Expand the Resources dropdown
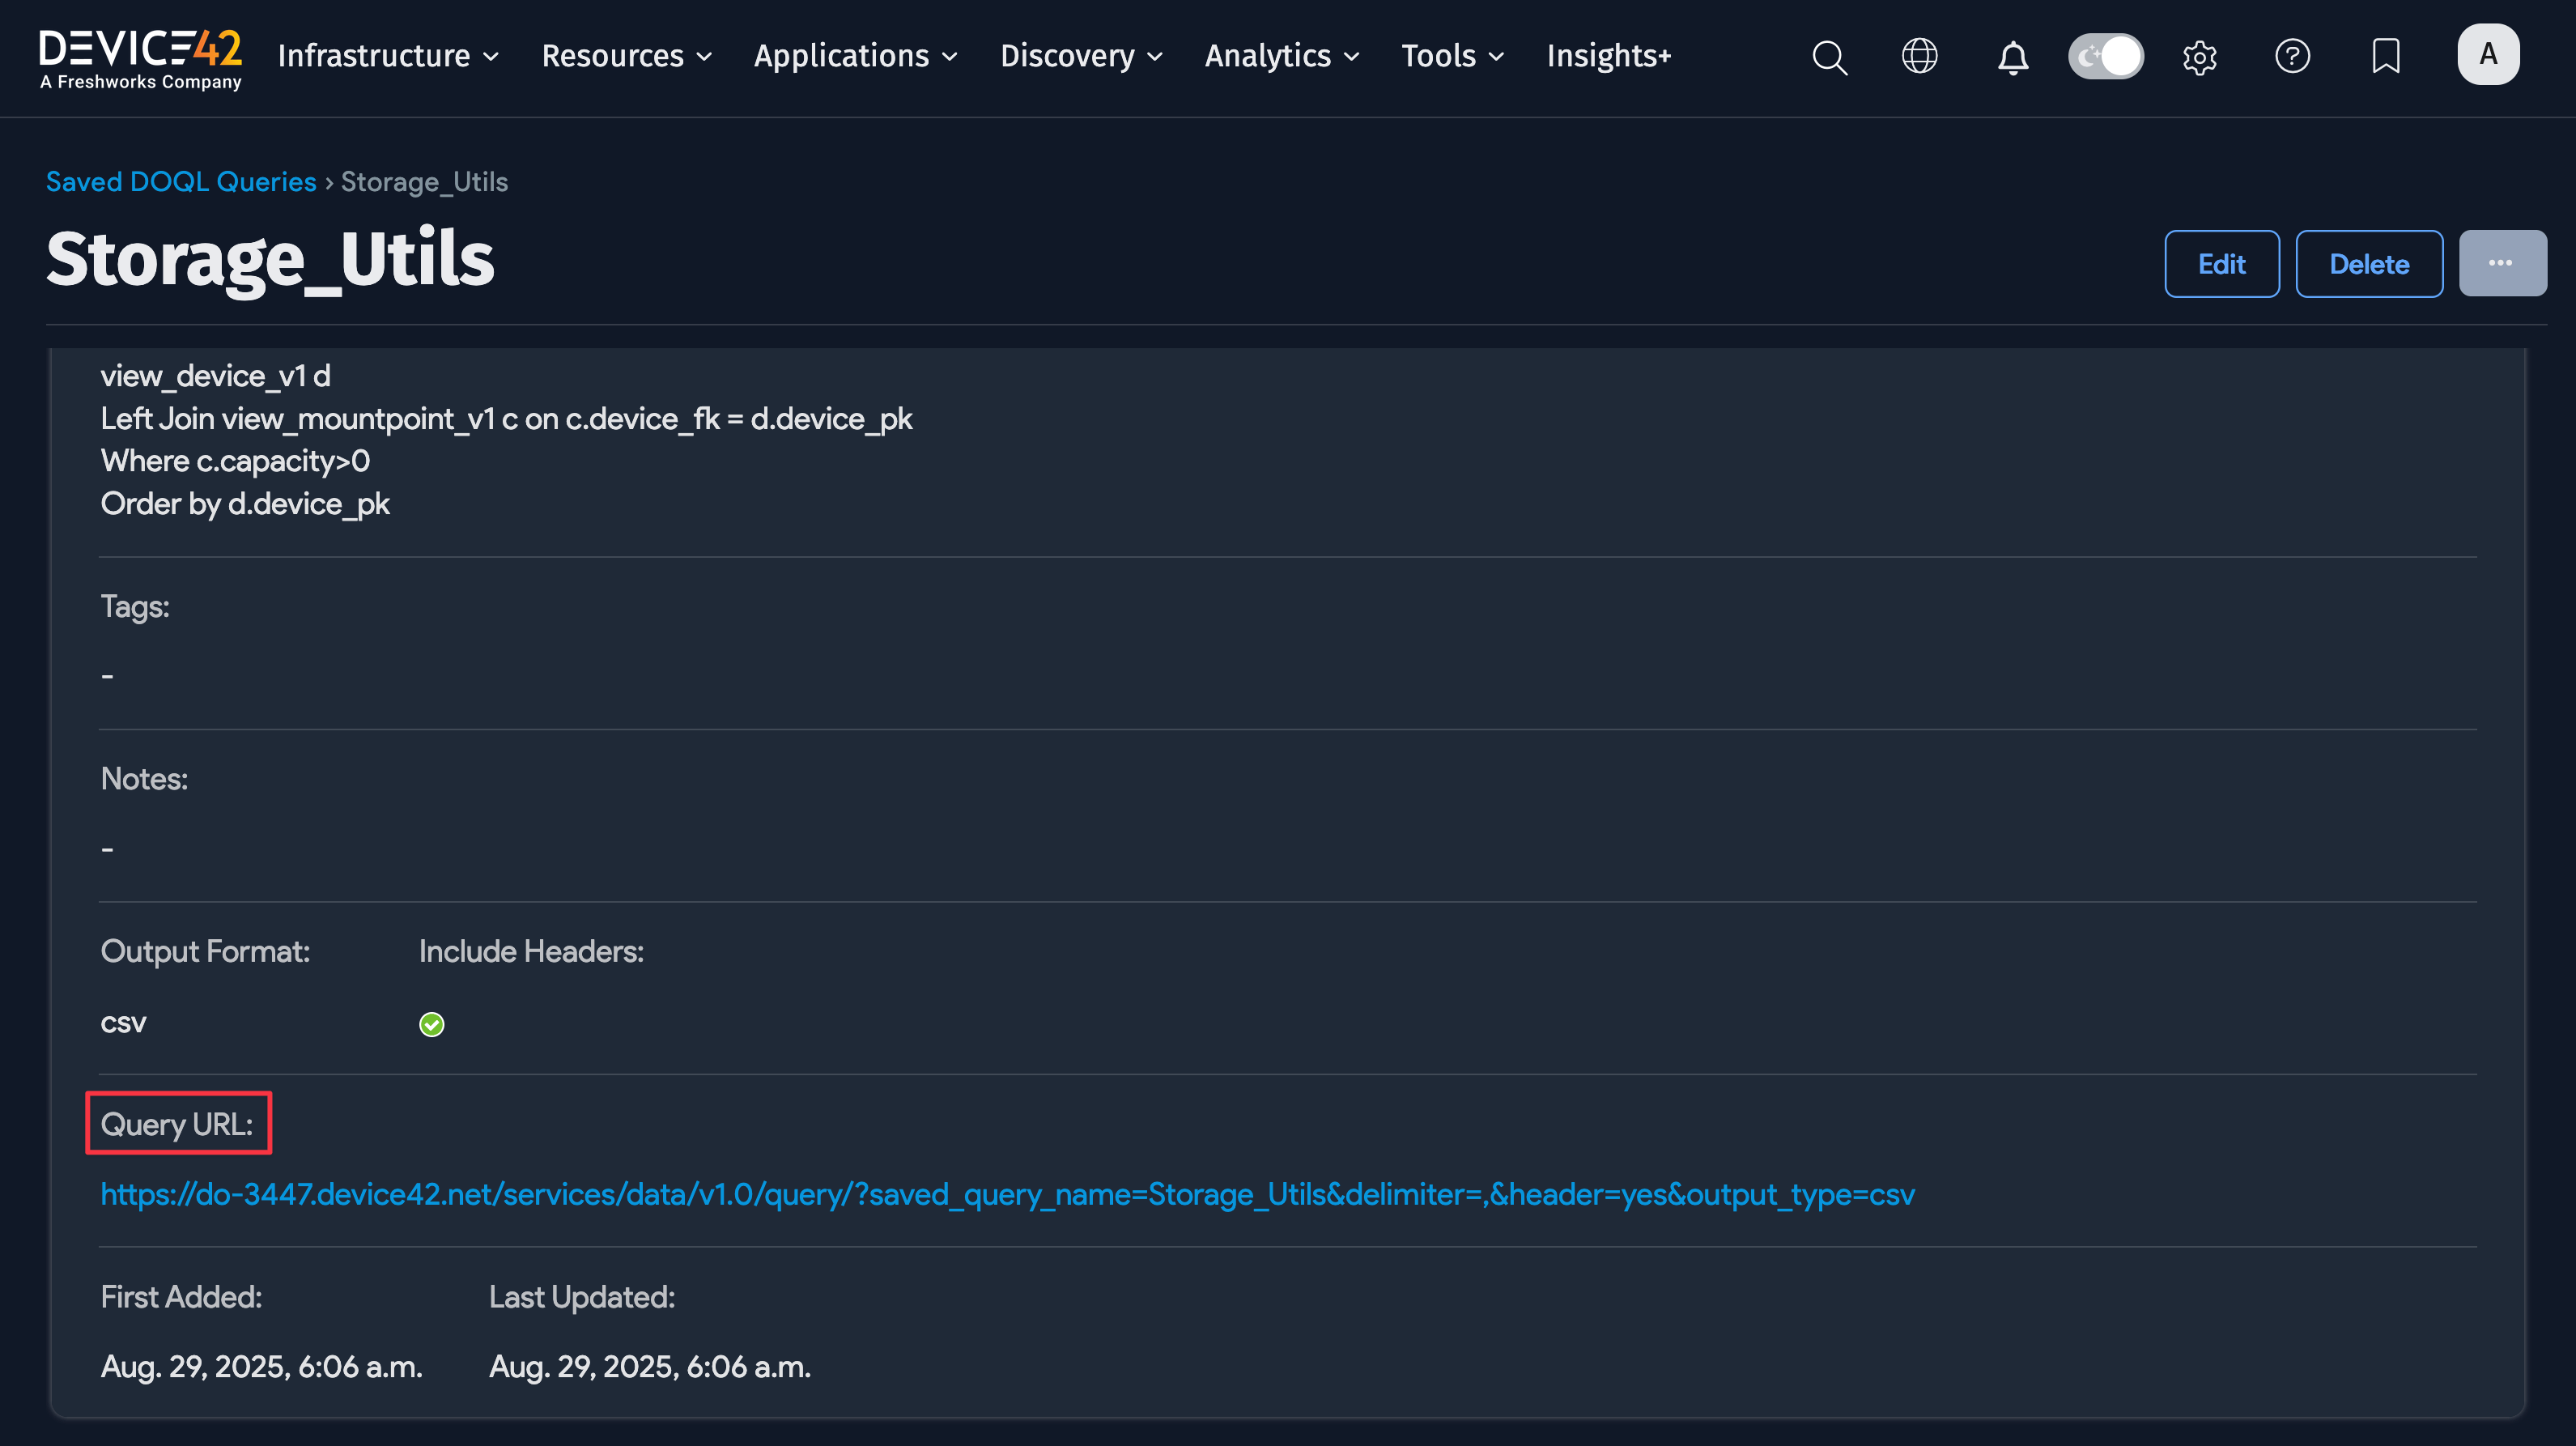This screenshot has height=1446, width=2576. coord(625,57)
